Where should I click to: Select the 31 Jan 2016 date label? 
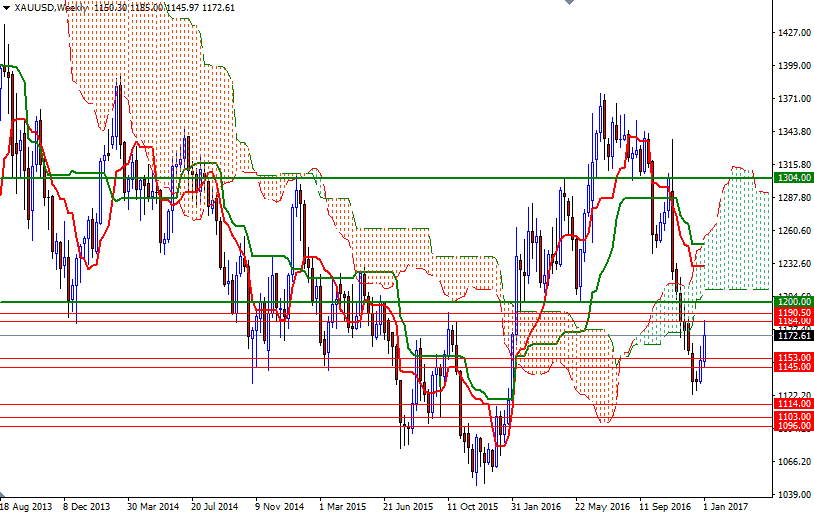[x=534, y=506]
